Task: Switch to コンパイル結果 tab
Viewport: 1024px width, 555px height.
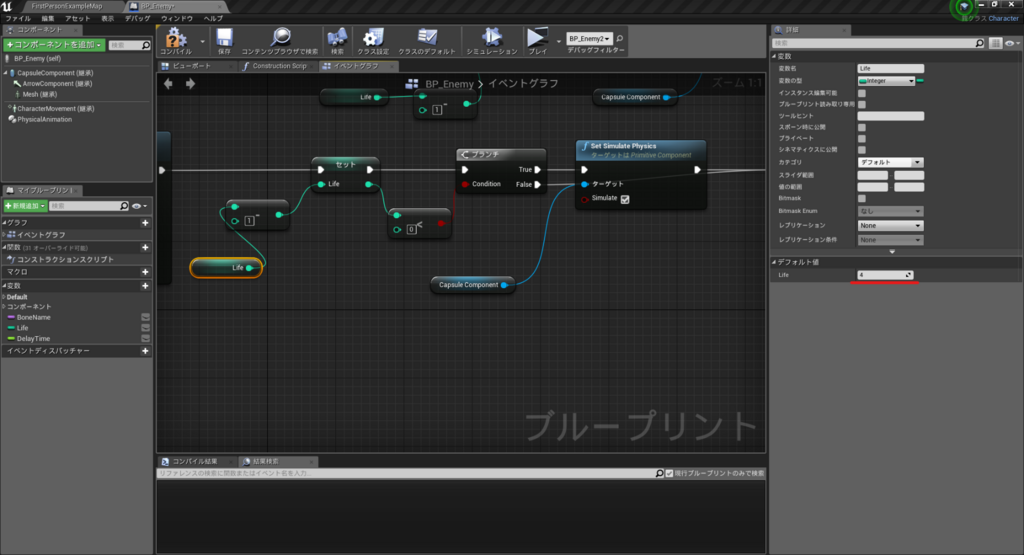Action: 195,461
